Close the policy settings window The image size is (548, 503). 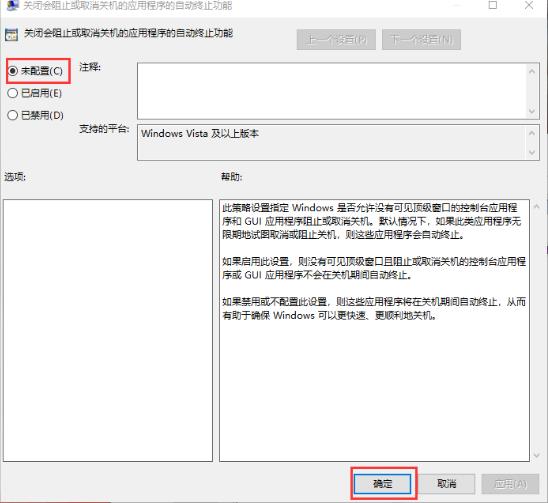point(529,5)
